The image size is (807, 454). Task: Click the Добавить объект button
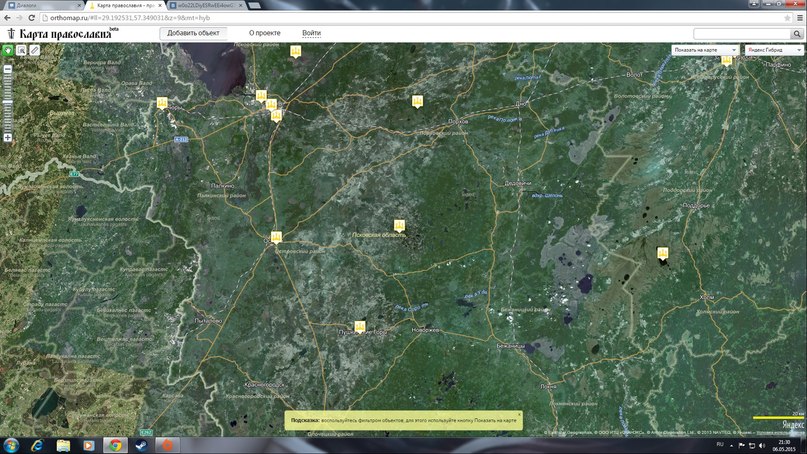point(193,33)
